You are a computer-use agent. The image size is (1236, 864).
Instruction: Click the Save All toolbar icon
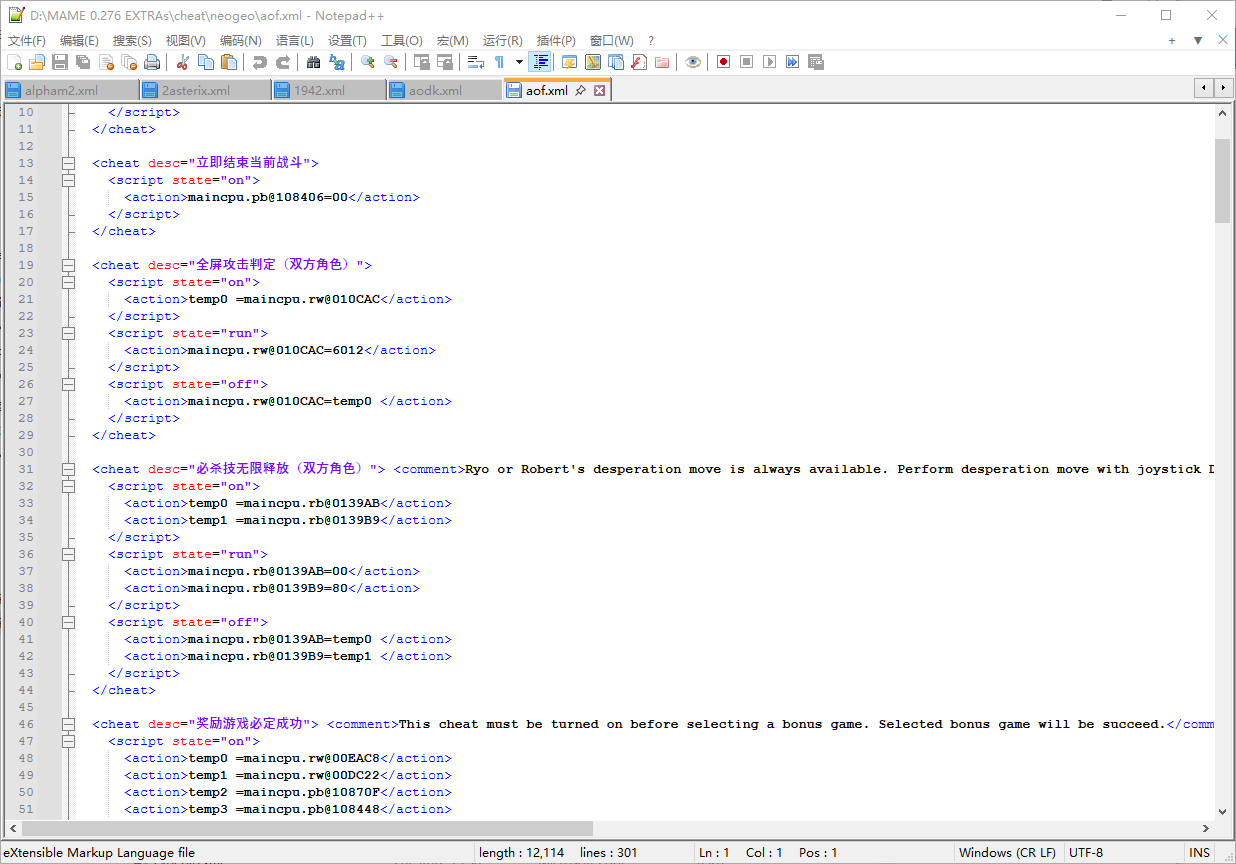coord(83,62)
